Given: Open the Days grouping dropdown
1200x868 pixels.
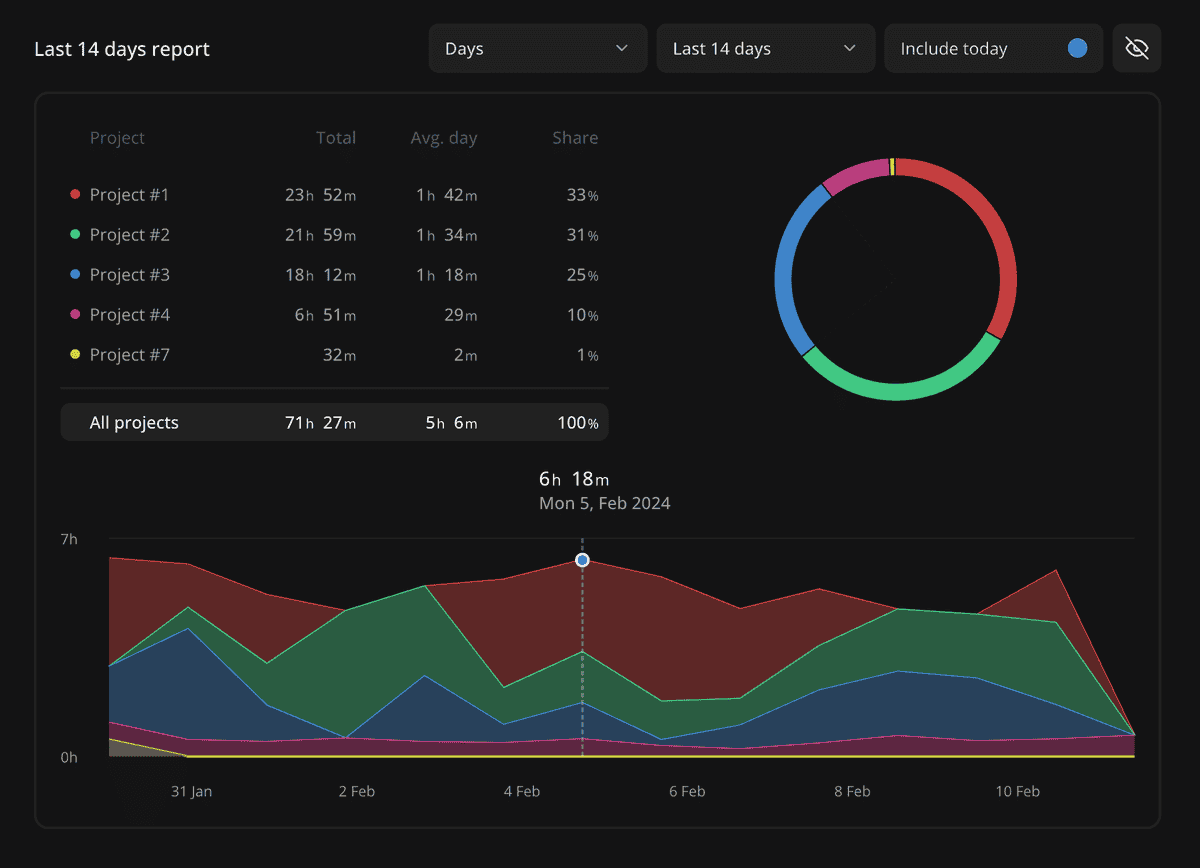Looking at the screenshot, I should 537,47.
